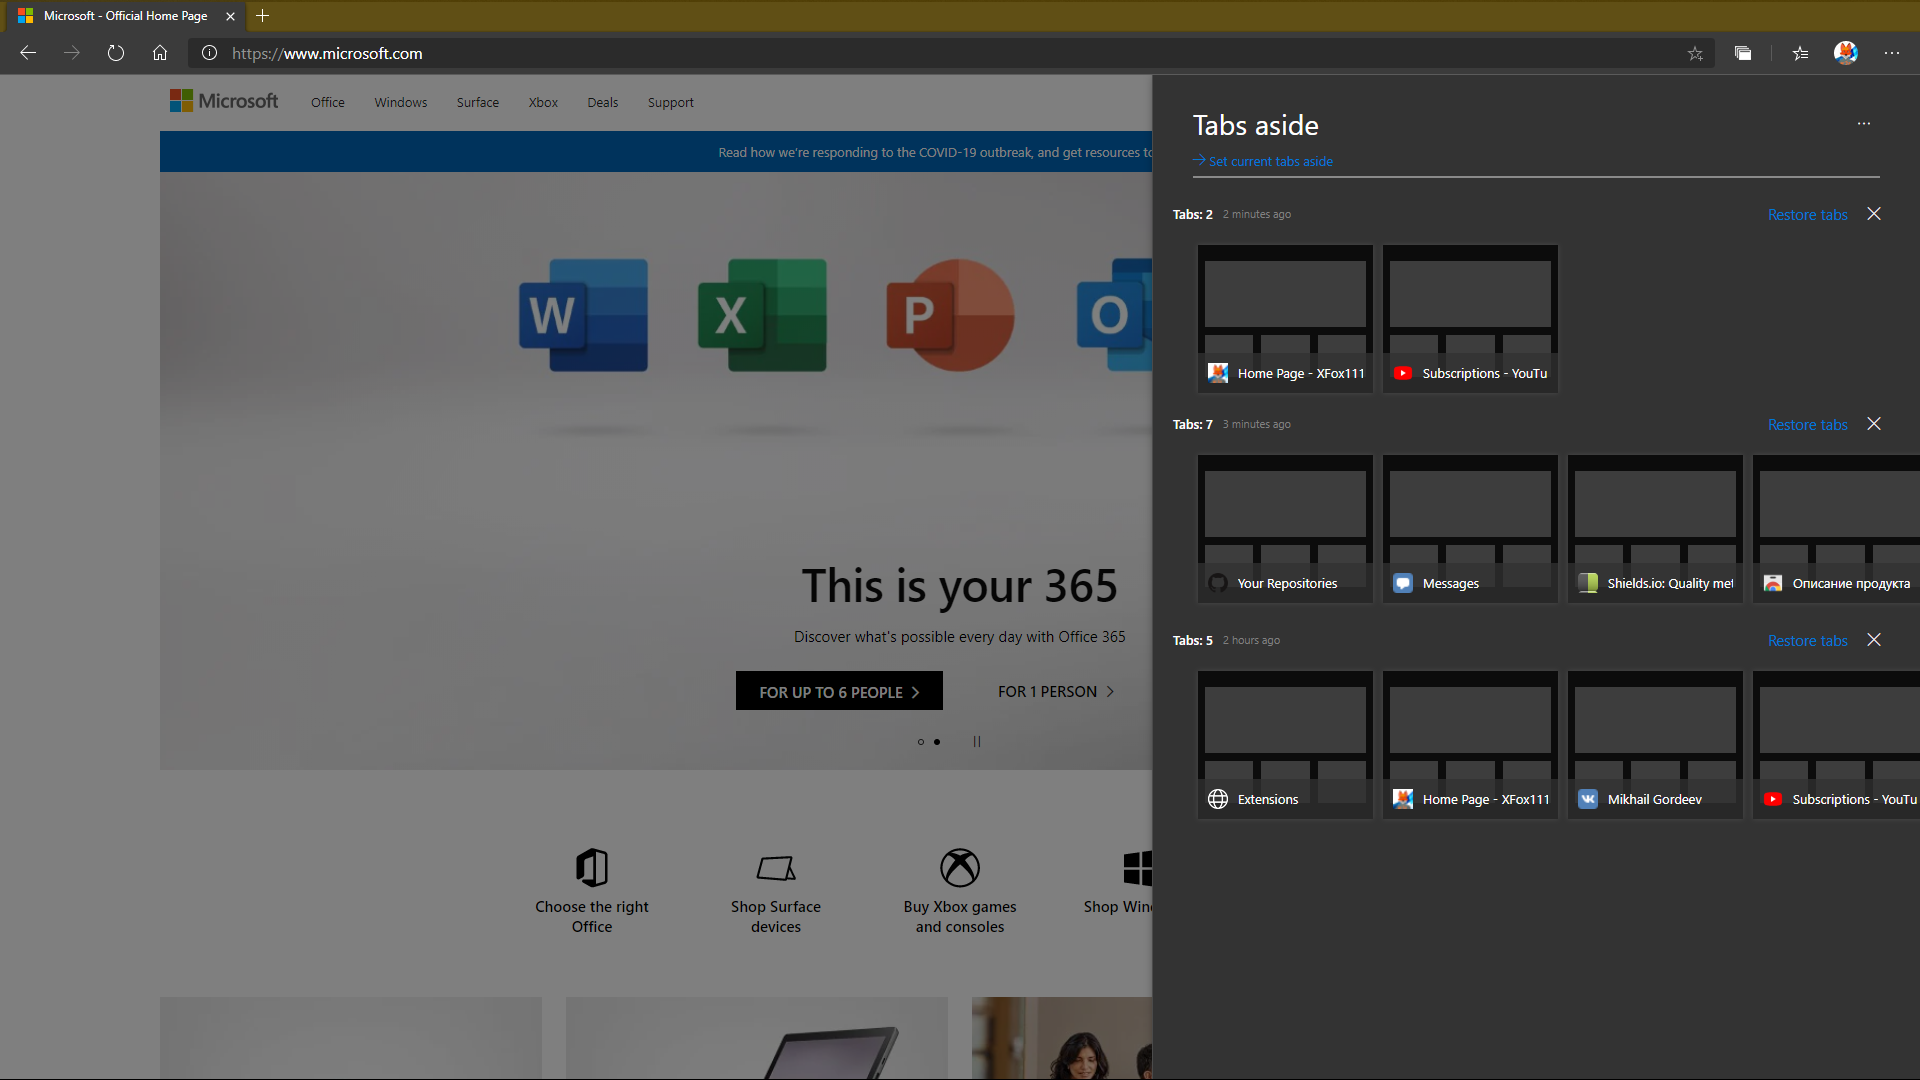Open the Shields.io saved tab

point(1655,529)
